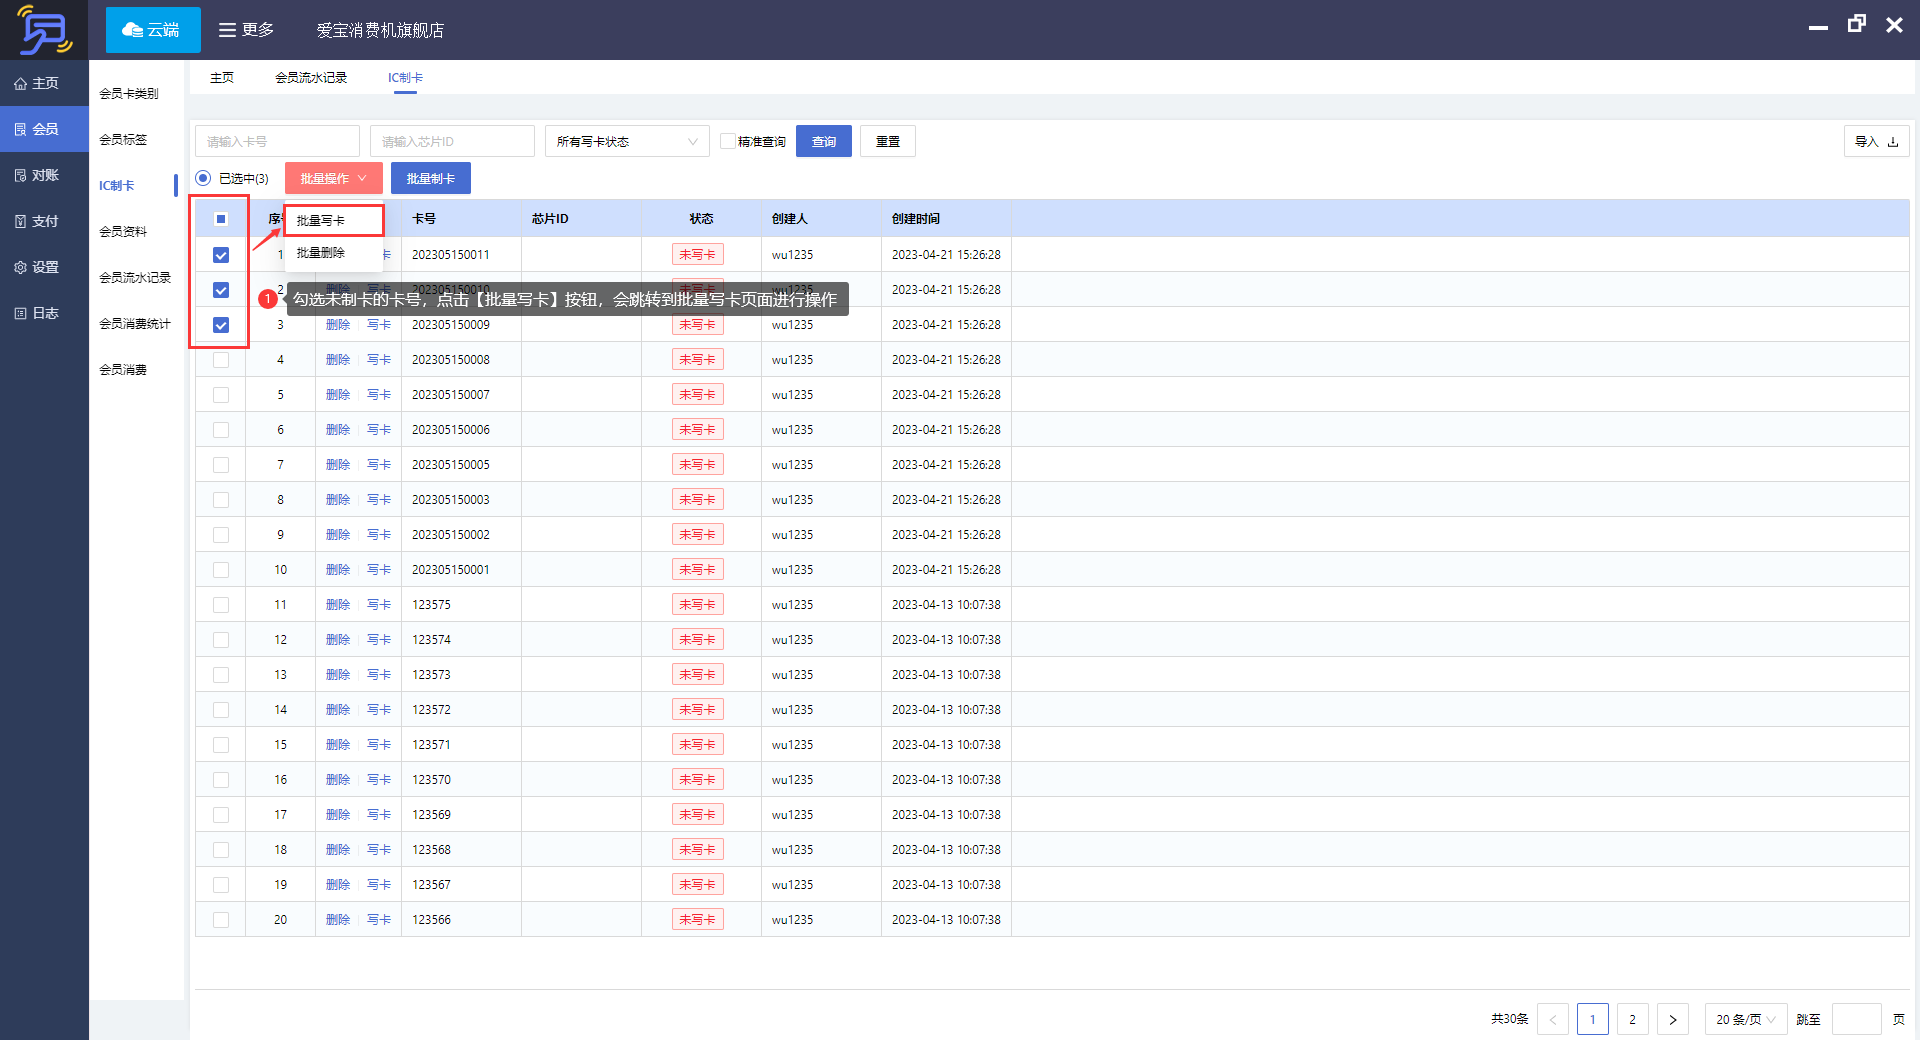Switch to the 会员流水记录 tab
The image size is (1920, 1040).
(311, 77)
